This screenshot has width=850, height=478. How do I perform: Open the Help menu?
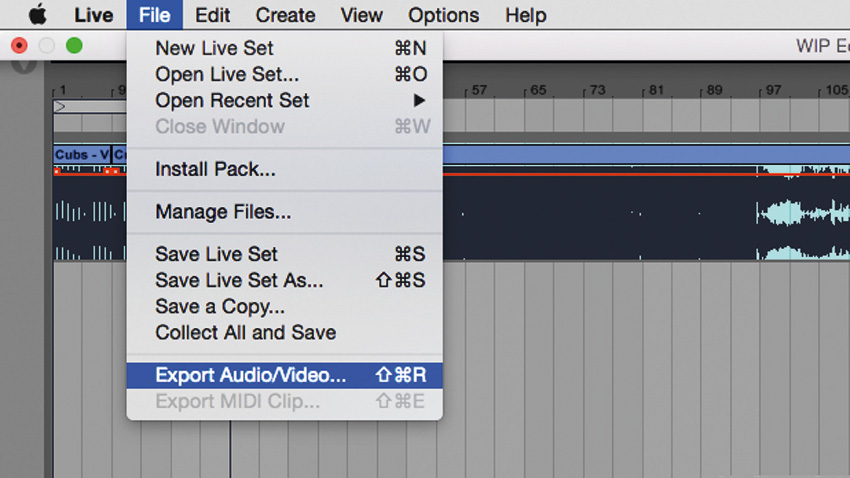tap(525, 15)
